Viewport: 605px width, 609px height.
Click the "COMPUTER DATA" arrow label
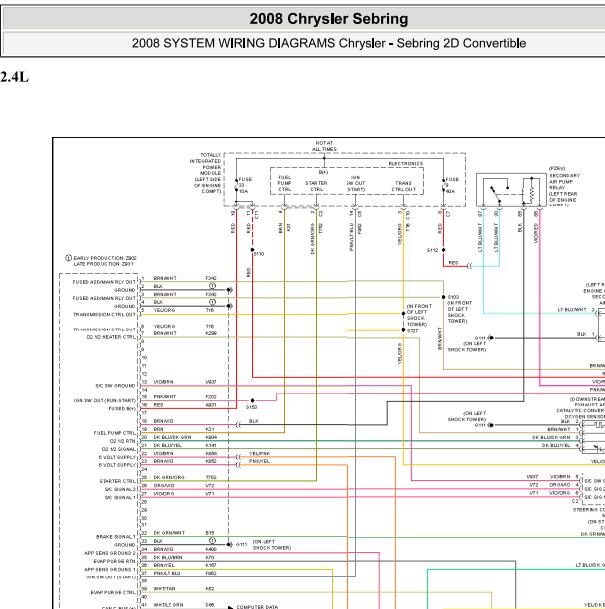(257, 607)
